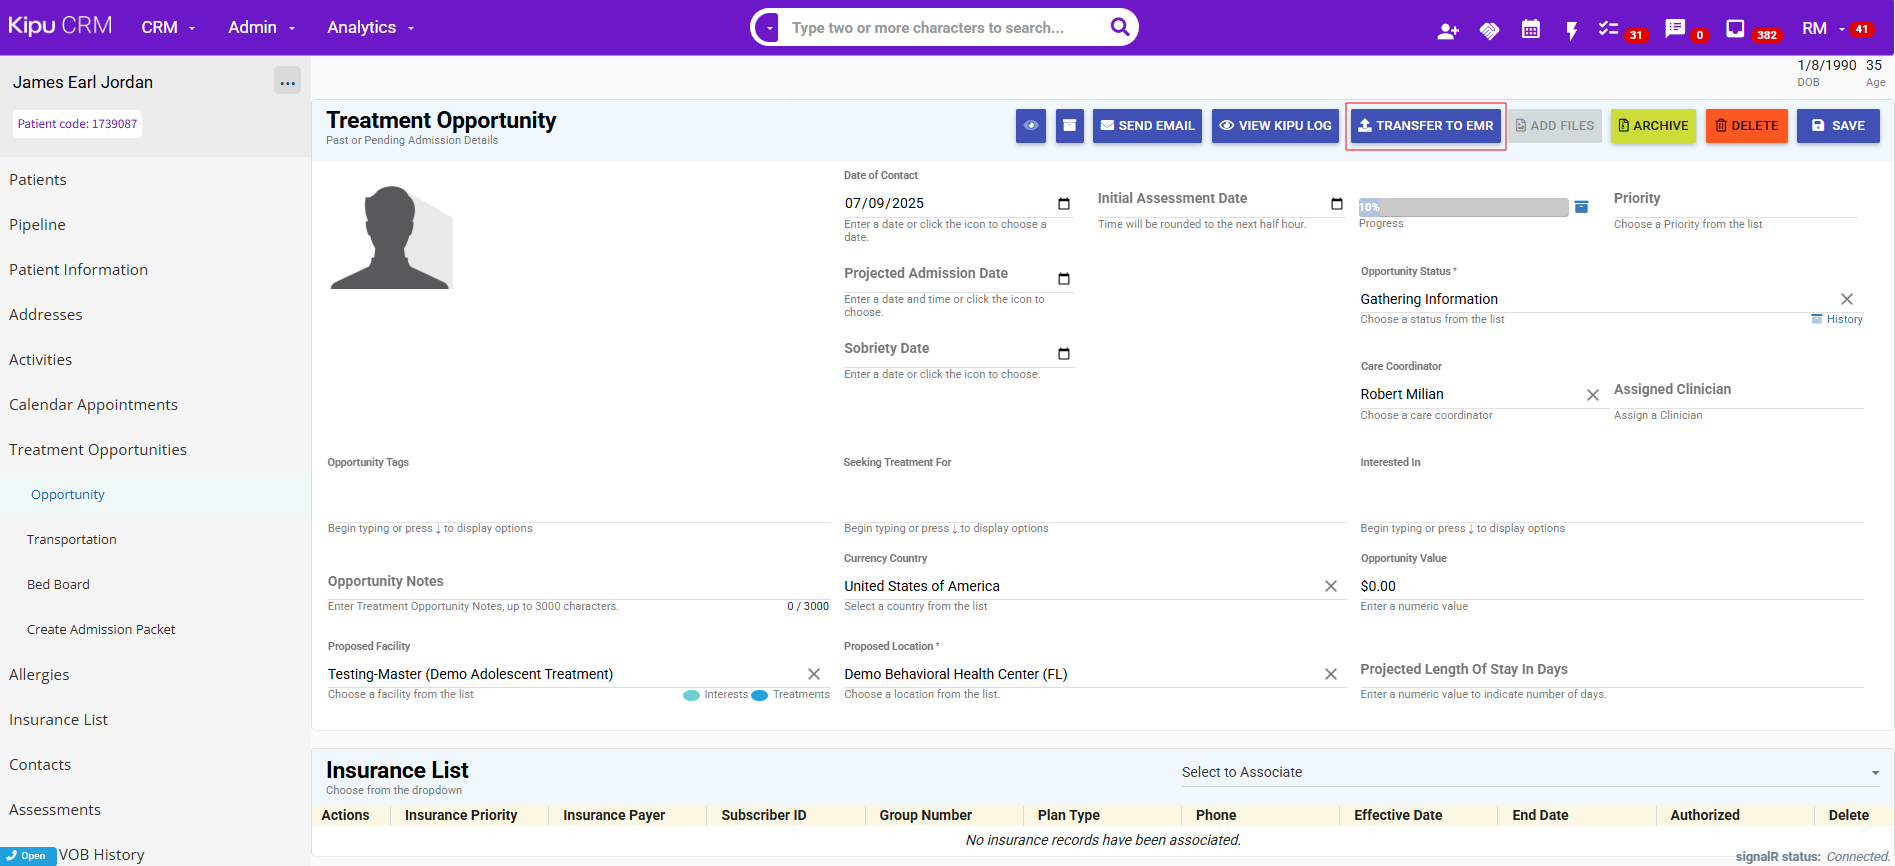Screen dimensions: 1895x866
Task: Toggle the Treatments switch under Proposed Facility
Action: (760, 695)
